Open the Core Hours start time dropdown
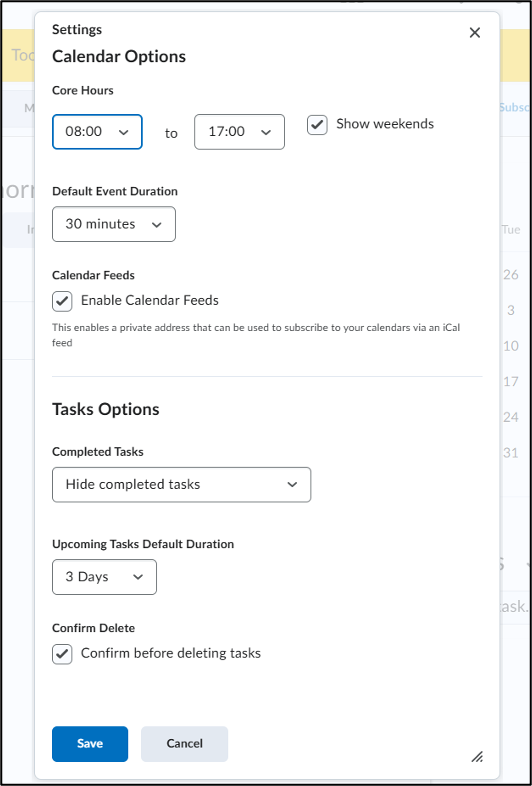Screen dimensions: 532x786 click(x=97, y=132)
